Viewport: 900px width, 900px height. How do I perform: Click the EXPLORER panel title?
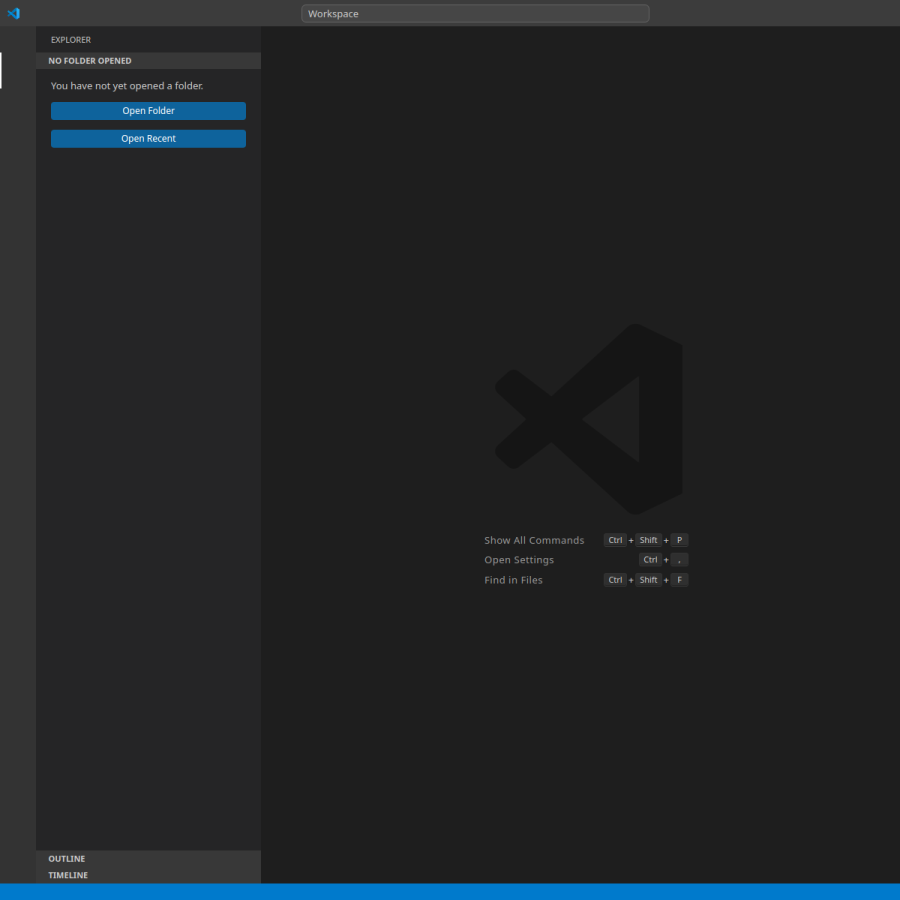click(x=71, y=40)
